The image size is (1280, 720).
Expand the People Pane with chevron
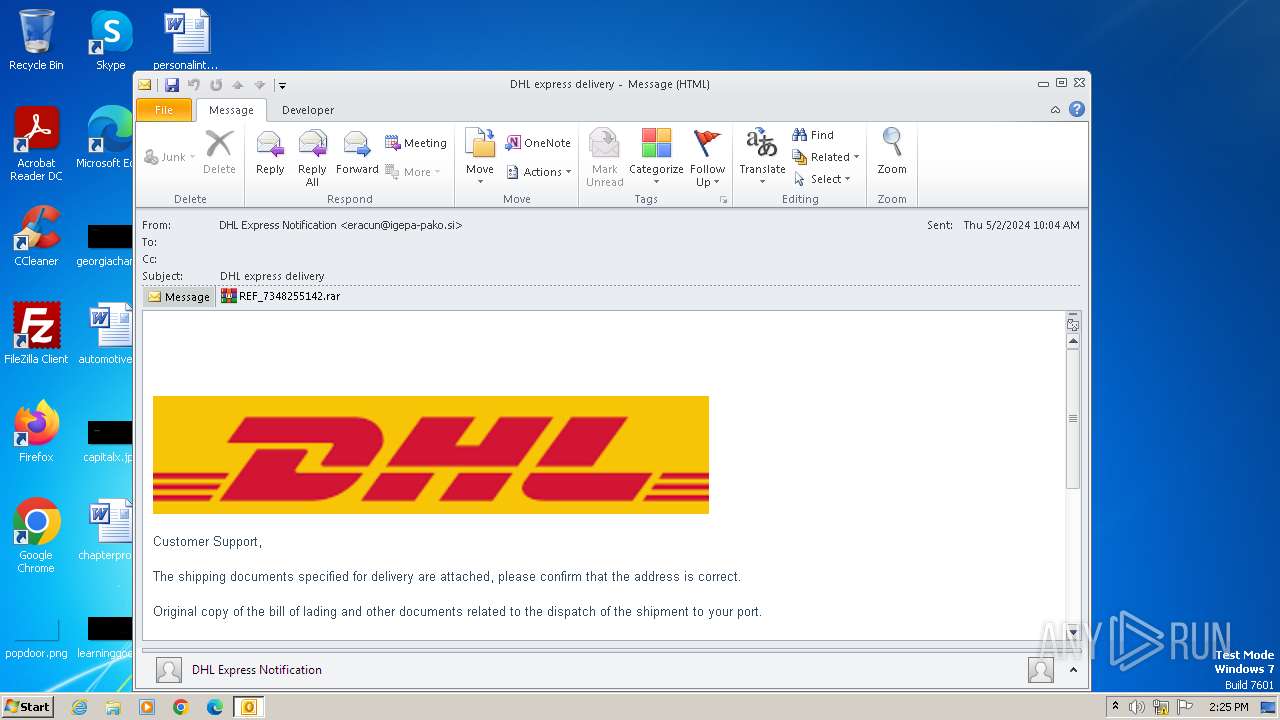click(x=1073, y=670)
